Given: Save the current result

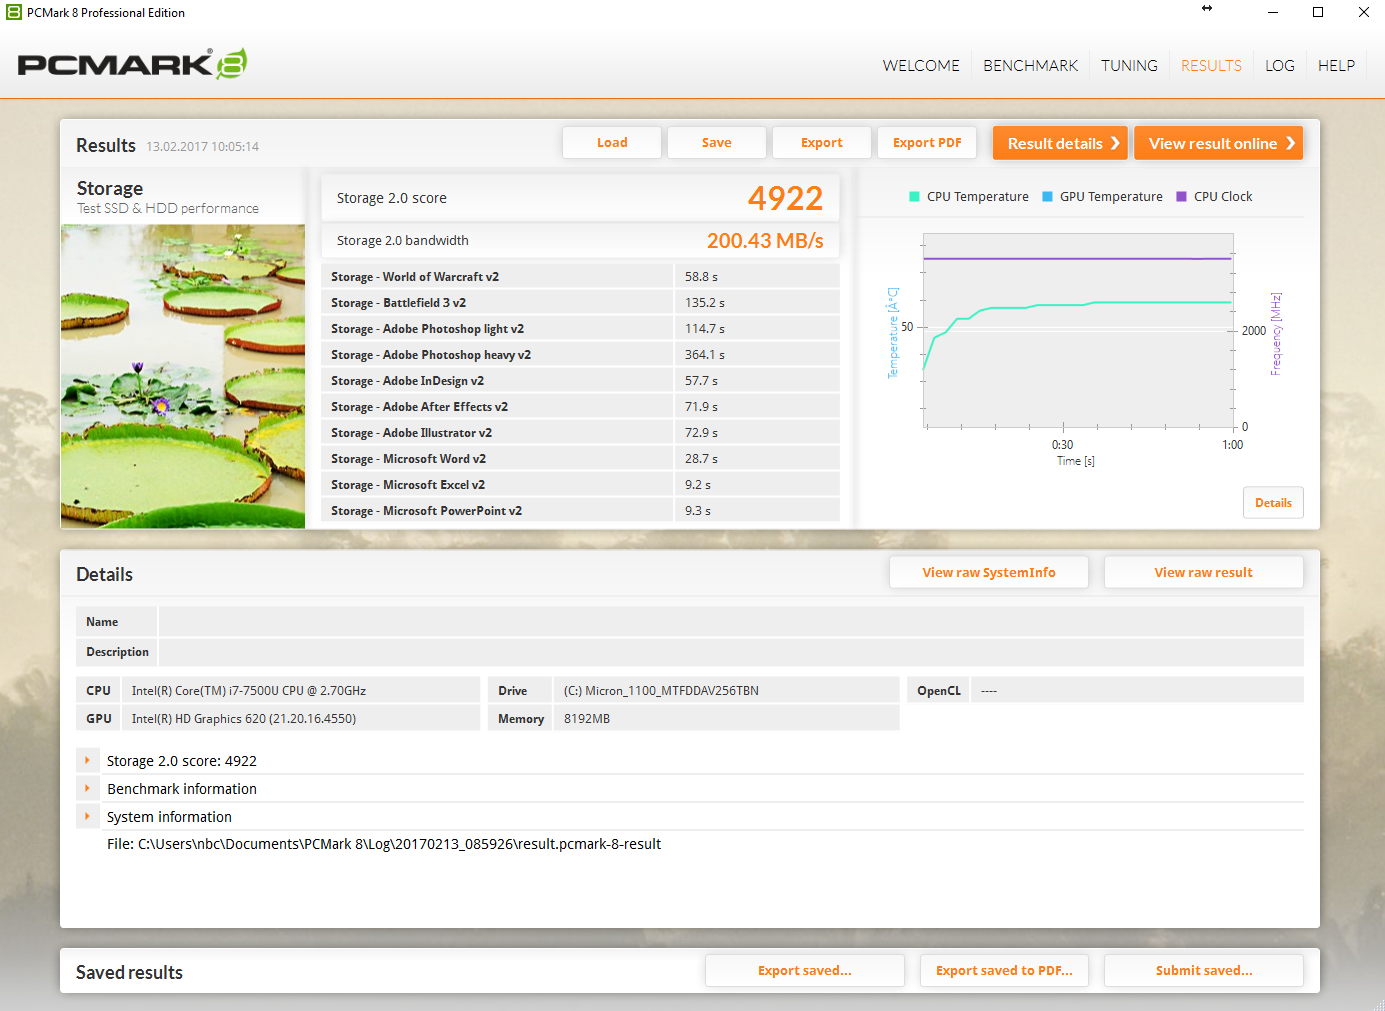Looking at the screenshot, I should (717, 143).
